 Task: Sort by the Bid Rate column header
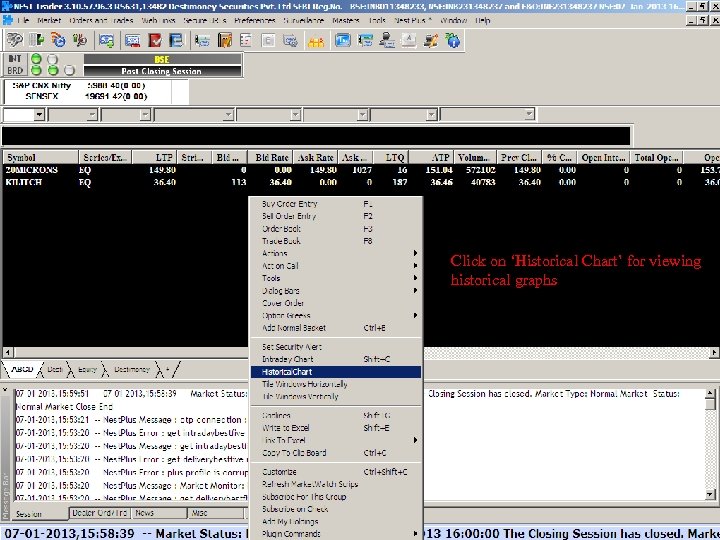coord(270,158)
